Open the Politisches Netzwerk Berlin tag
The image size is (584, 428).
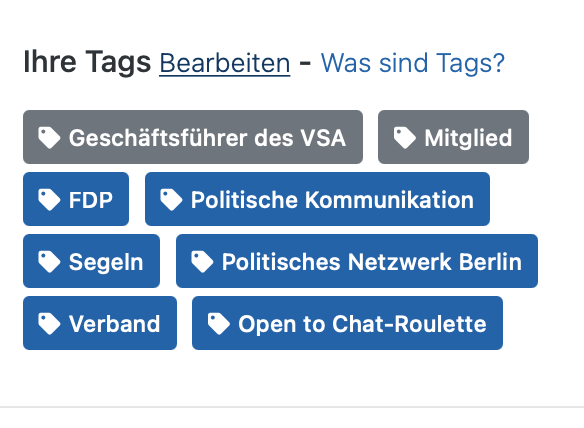pos(357,261)
